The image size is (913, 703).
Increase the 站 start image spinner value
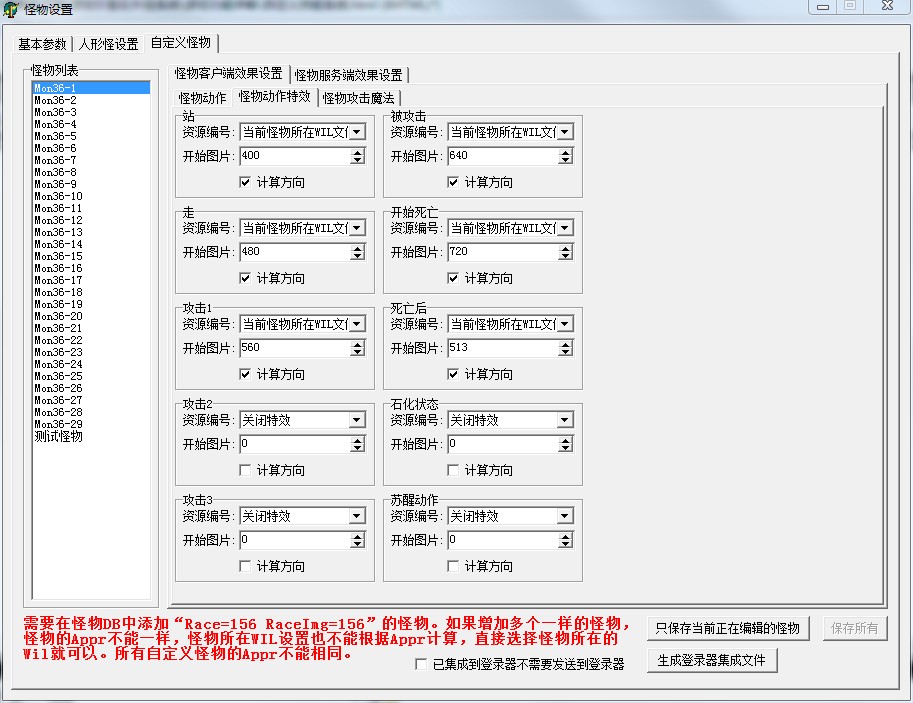(357, 152)
